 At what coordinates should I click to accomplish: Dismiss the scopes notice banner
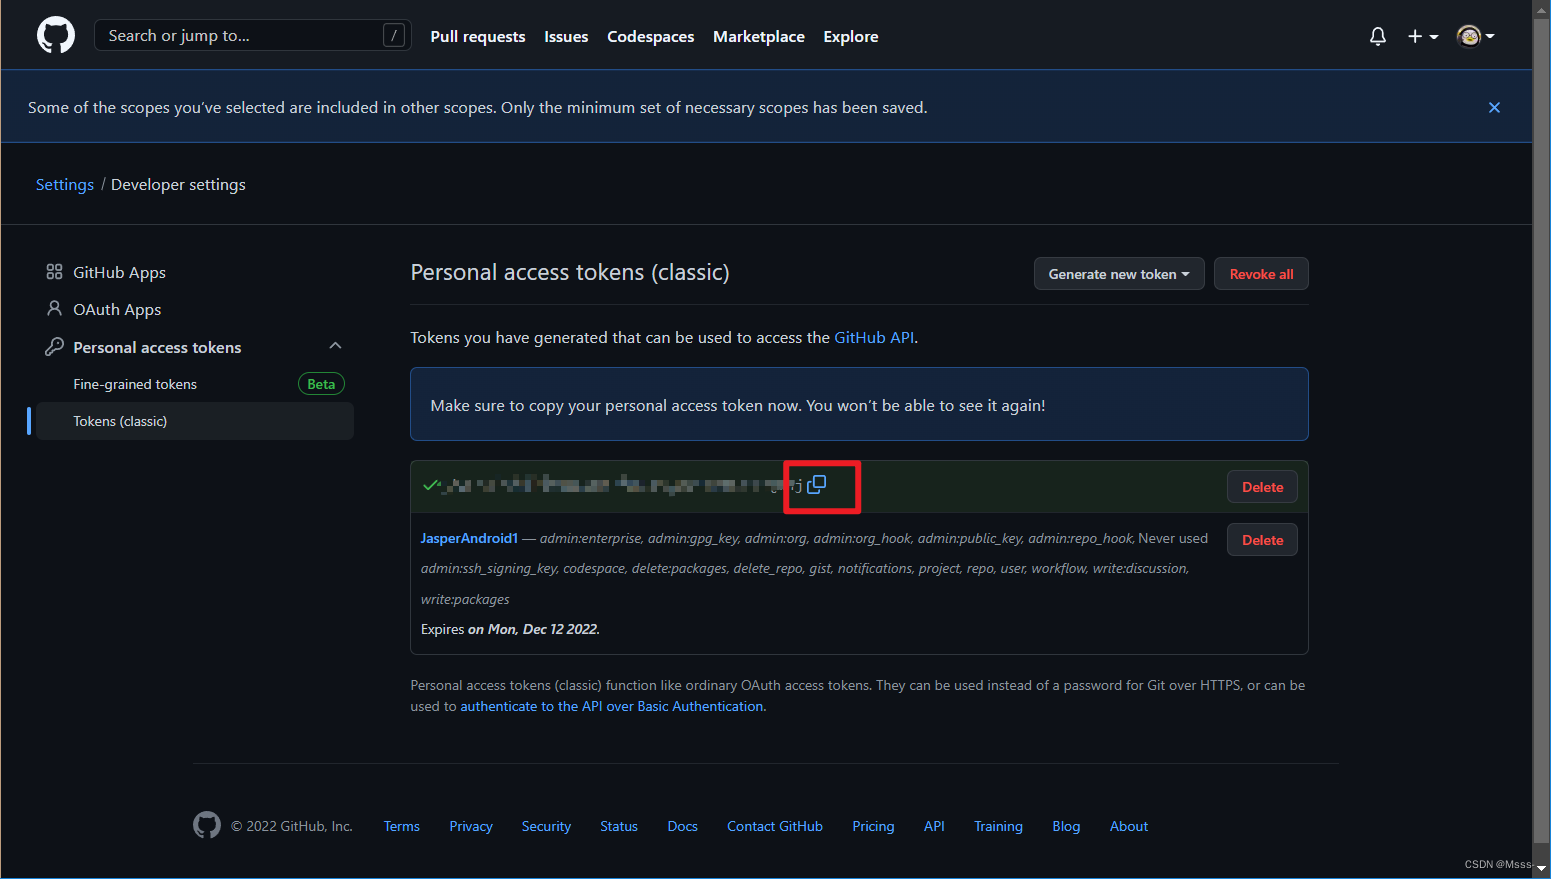coord(1494,107)
